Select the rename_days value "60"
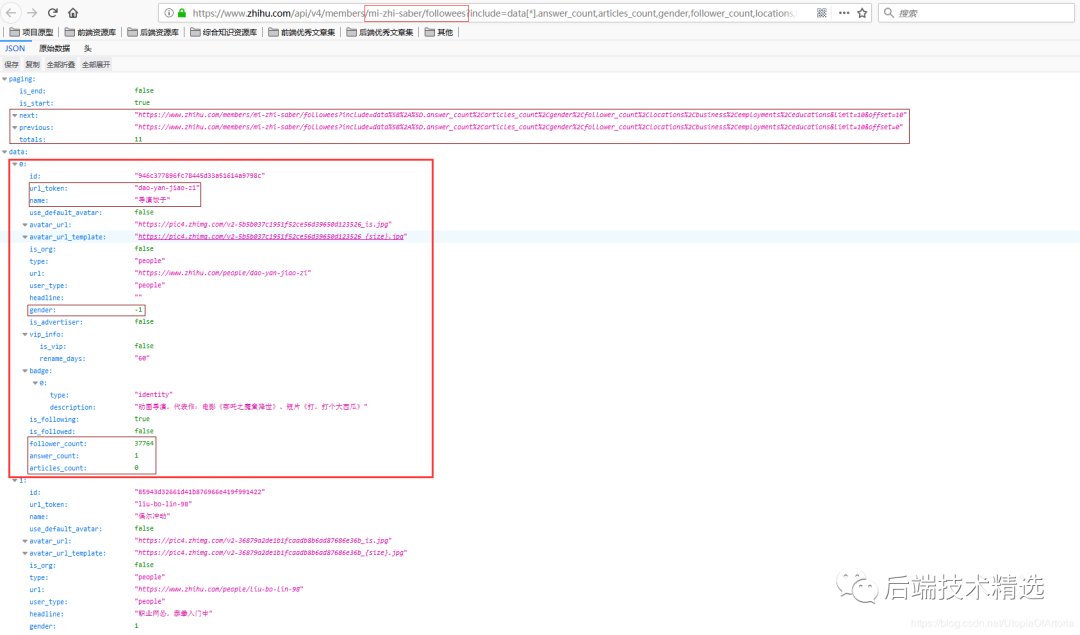 click(x=142, y=358)
